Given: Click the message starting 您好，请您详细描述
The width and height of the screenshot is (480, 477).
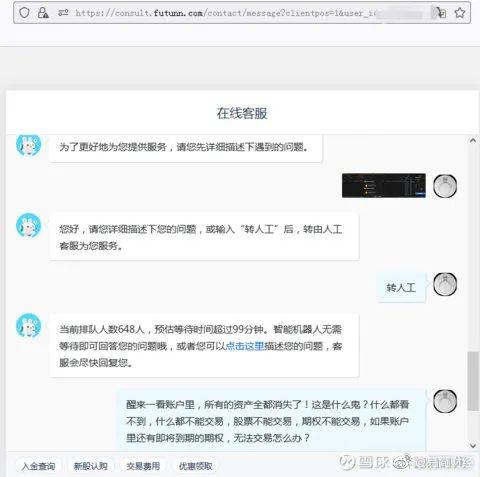Looking at the screenshot, I should [204, 237].
